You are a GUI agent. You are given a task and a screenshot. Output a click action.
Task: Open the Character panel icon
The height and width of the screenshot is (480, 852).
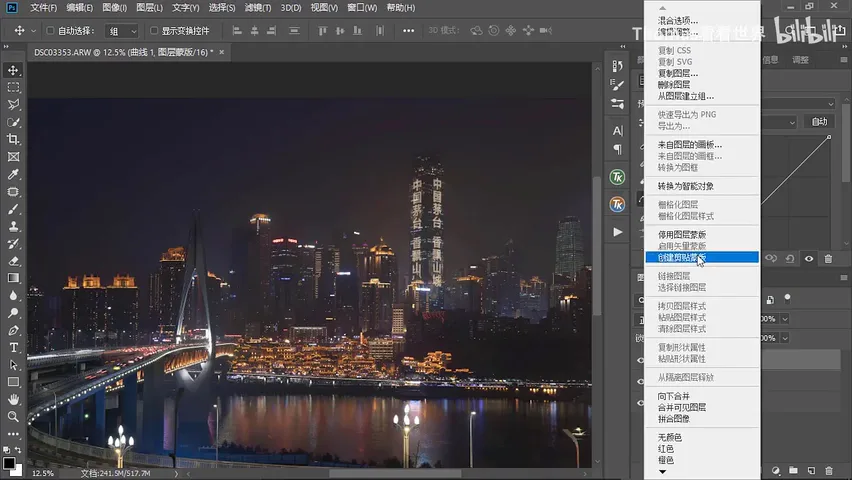click(x=617, y=131)
